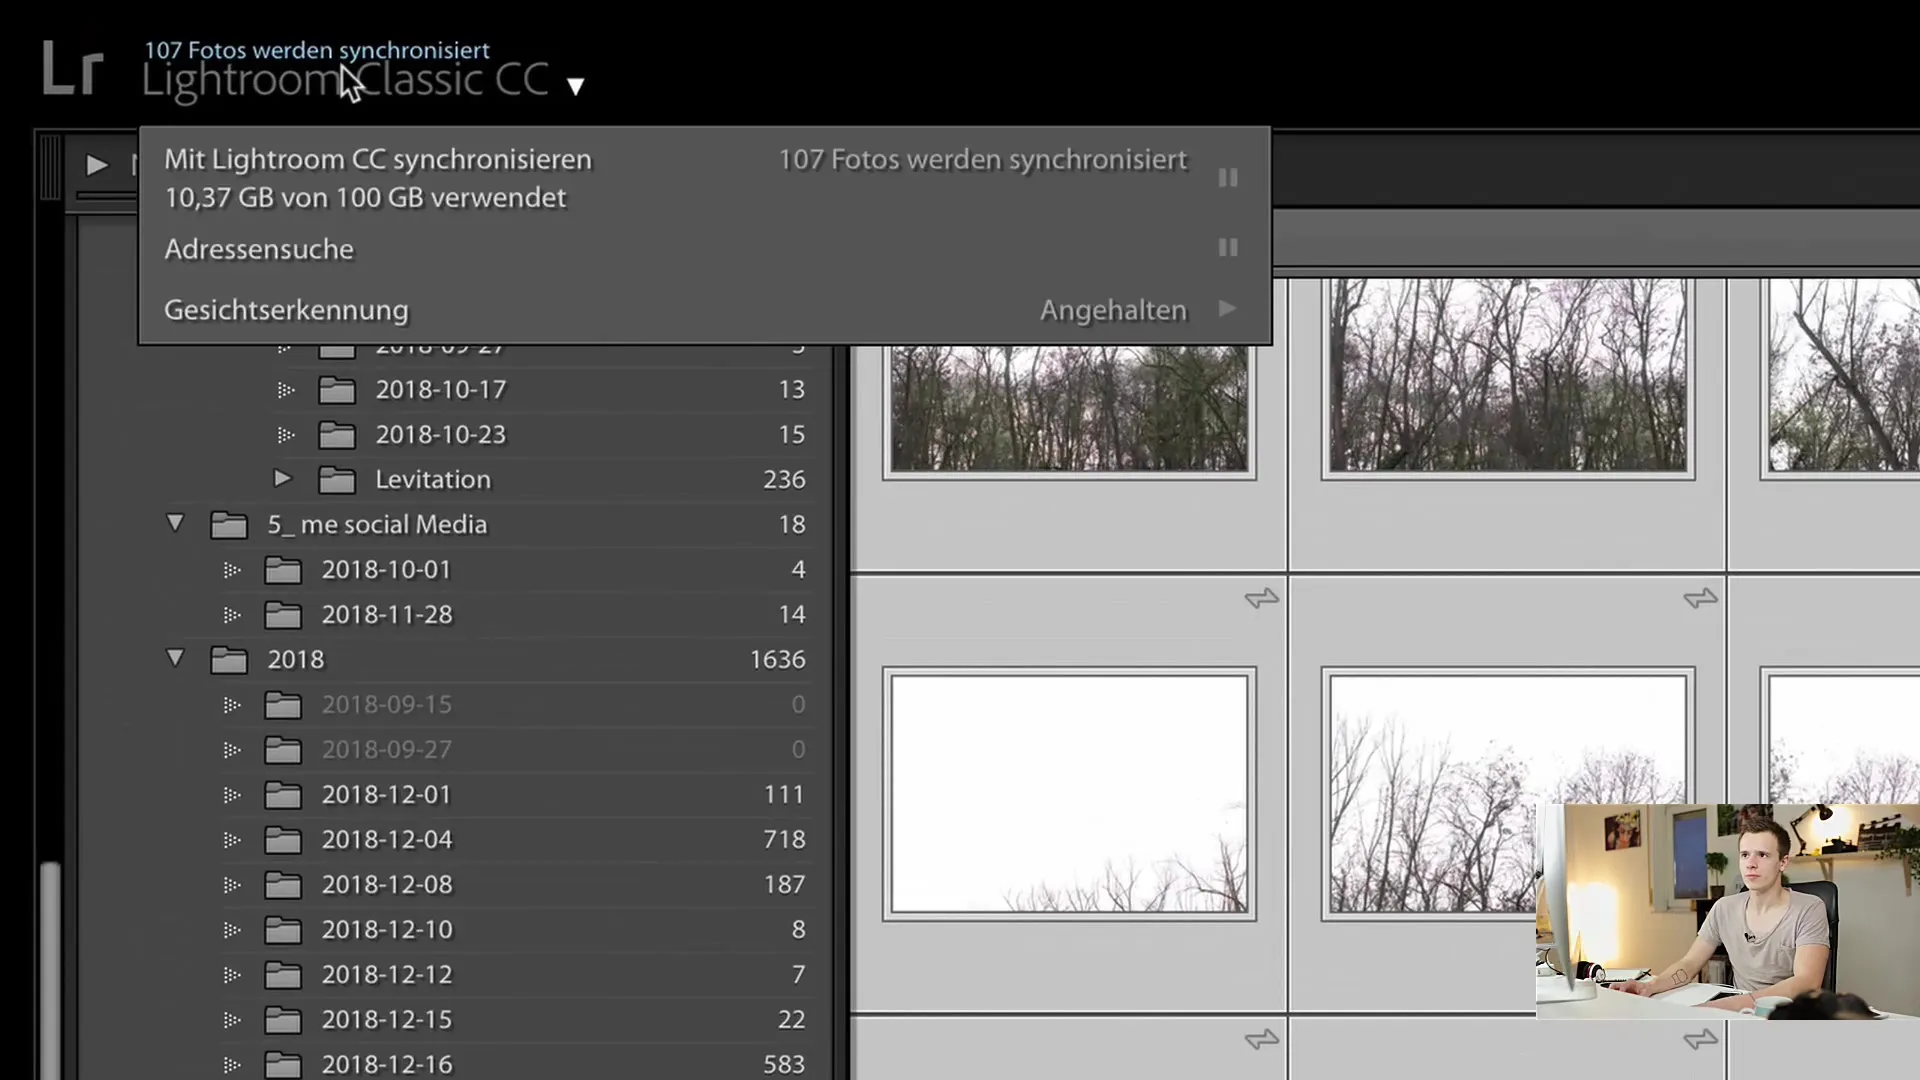Click the '5_ me social Media' folder icon

click(x=229, y=525)
